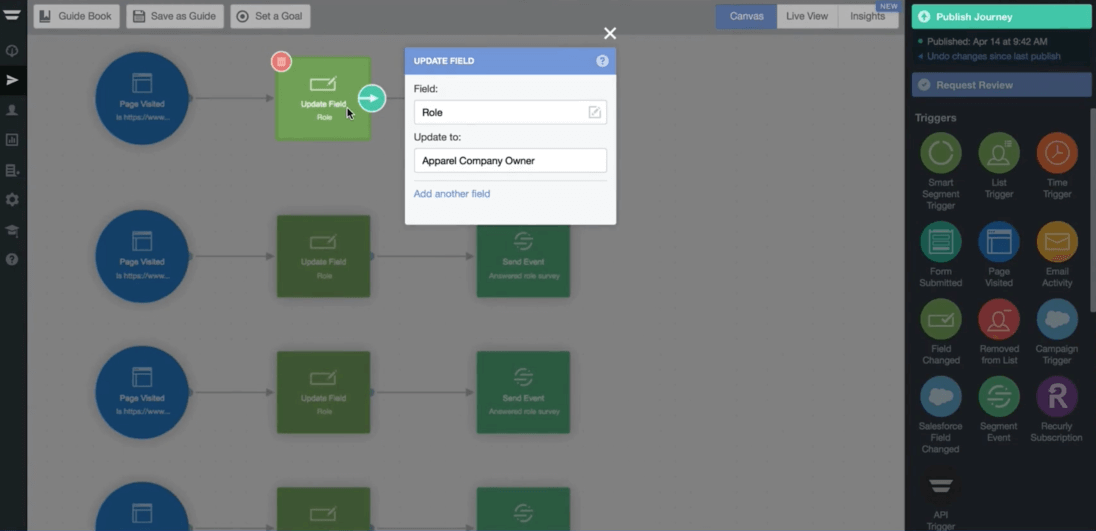Click the green arrow connector on Update Field
This screenshot has width=1096, height=531.
tap(372, 99)
